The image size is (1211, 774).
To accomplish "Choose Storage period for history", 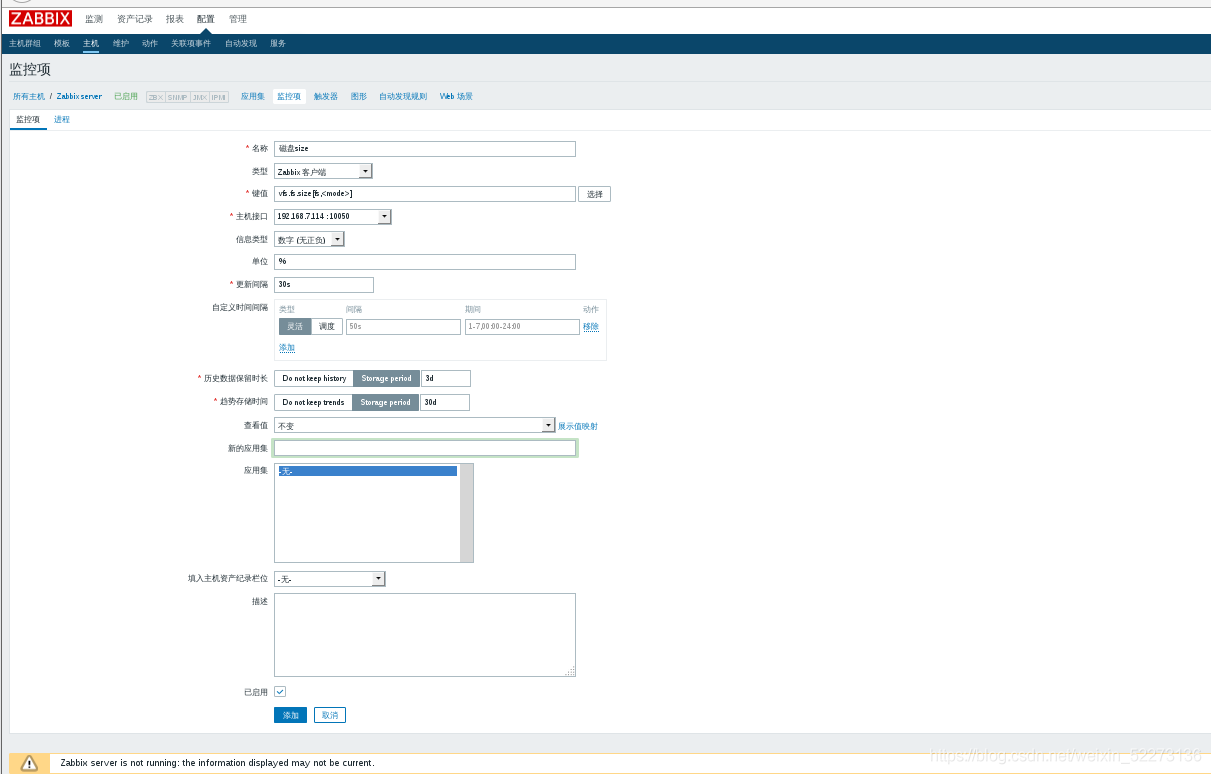I will (x=387, y=379).
